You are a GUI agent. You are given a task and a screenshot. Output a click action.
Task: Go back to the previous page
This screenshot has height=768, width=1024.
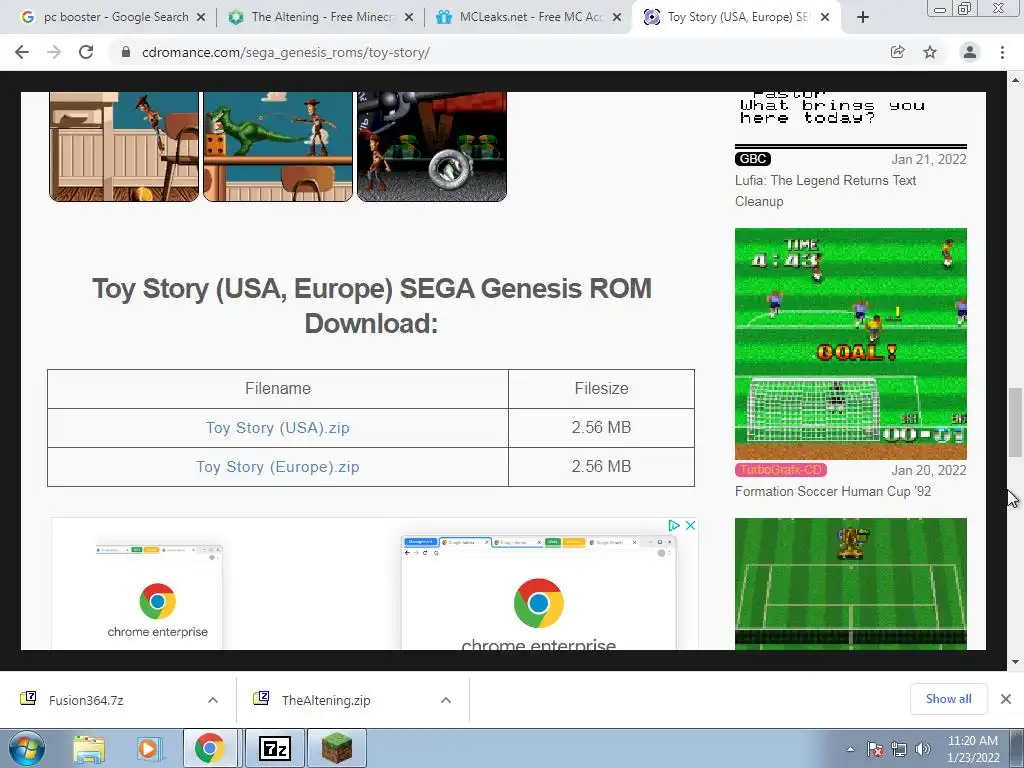click(22, 52)
